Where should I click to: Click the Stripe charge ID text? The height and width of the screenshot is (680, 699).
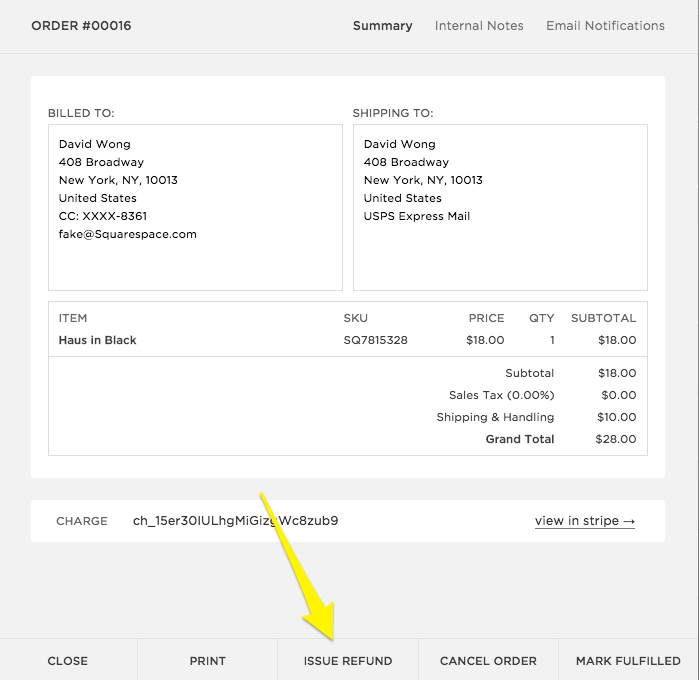point(235,521)
